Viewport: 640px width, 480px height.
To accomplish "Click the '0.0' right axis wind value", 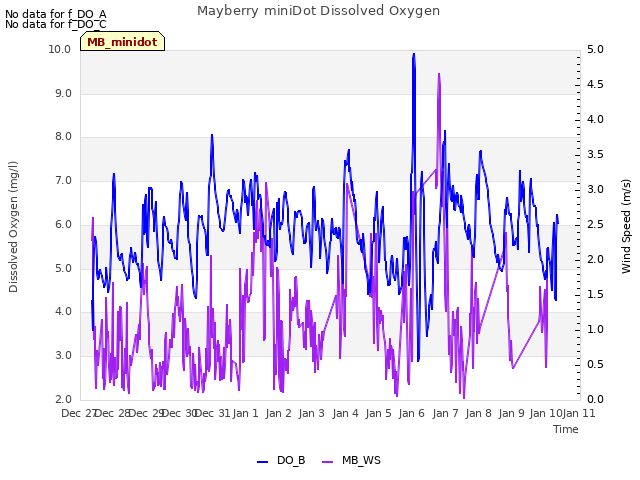I will tap(595, 399).
